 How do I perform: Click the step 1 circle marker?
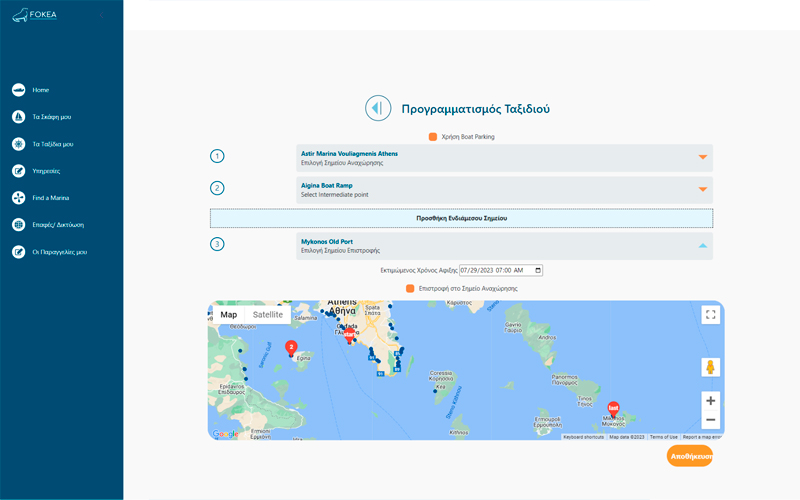[x=217, y=156]
